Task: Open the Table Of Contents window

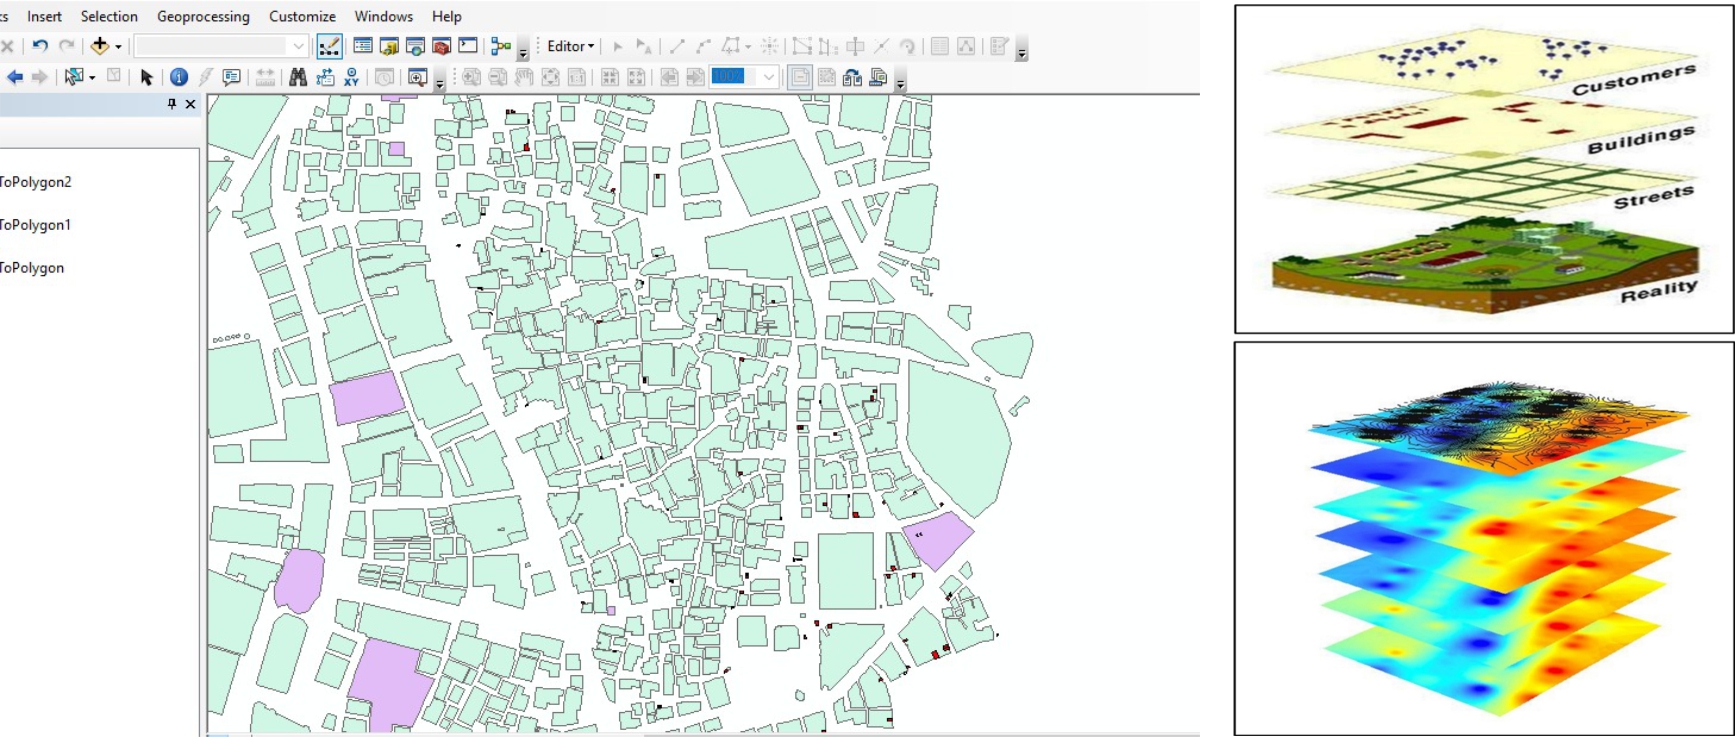Action: coord(363,46)
